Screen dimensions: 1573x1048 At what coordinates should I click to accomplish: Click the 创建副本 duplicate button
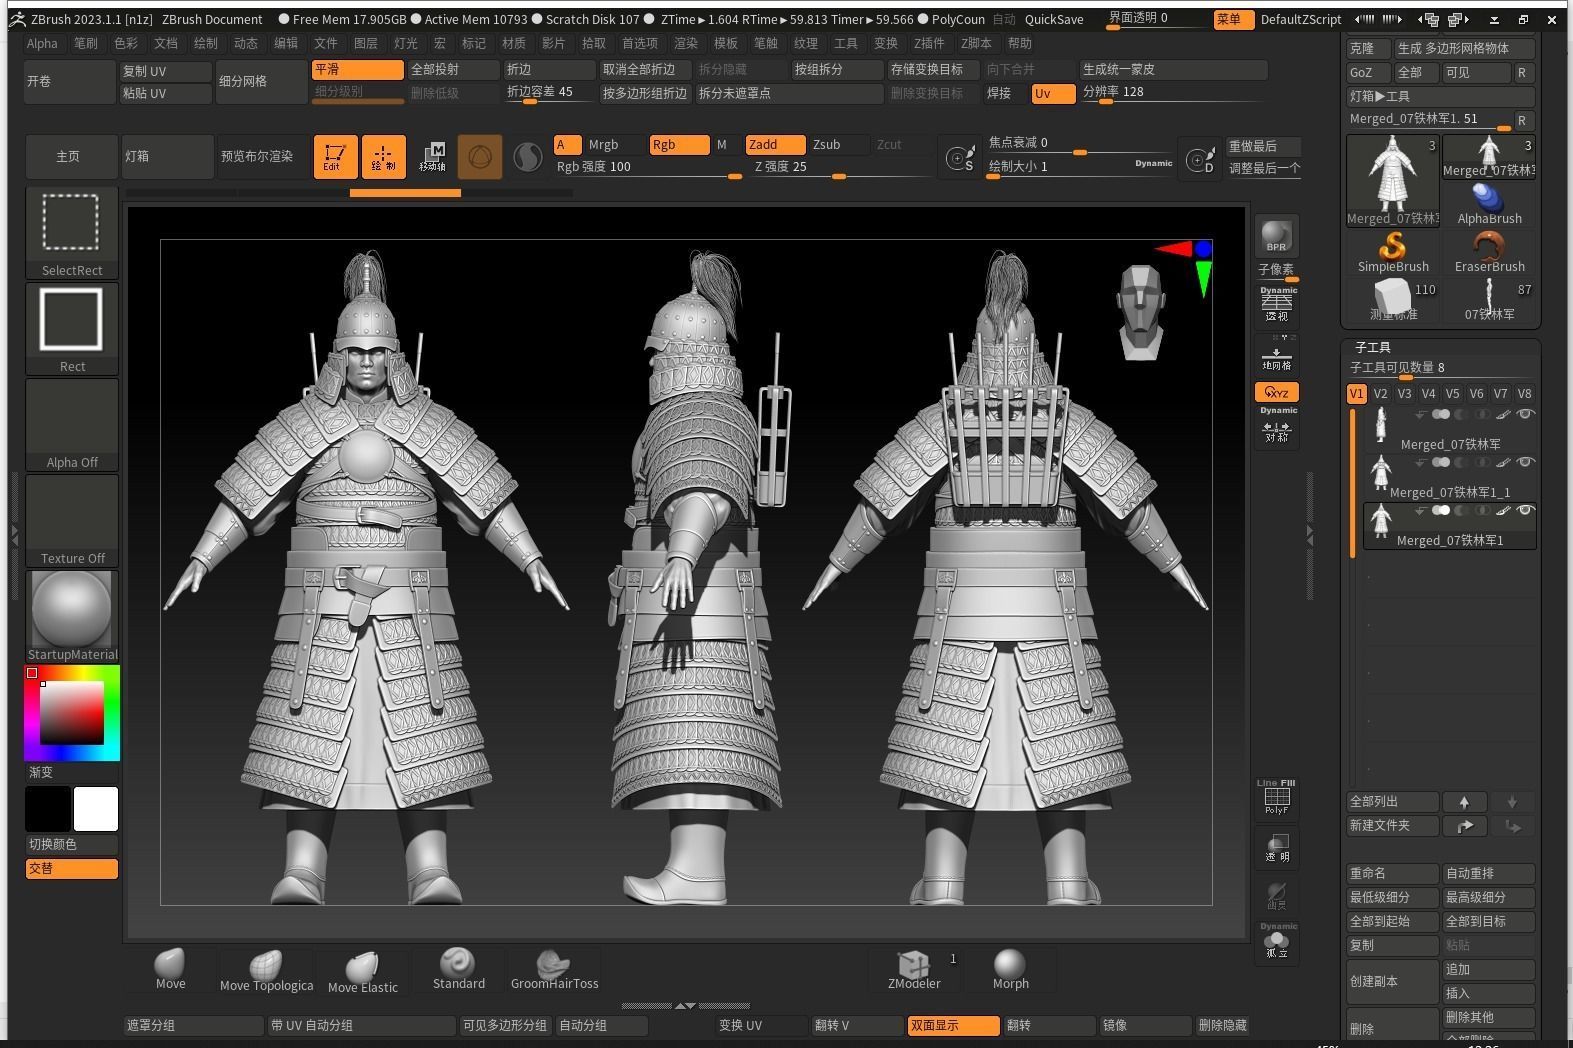(x=1393, y=982)
